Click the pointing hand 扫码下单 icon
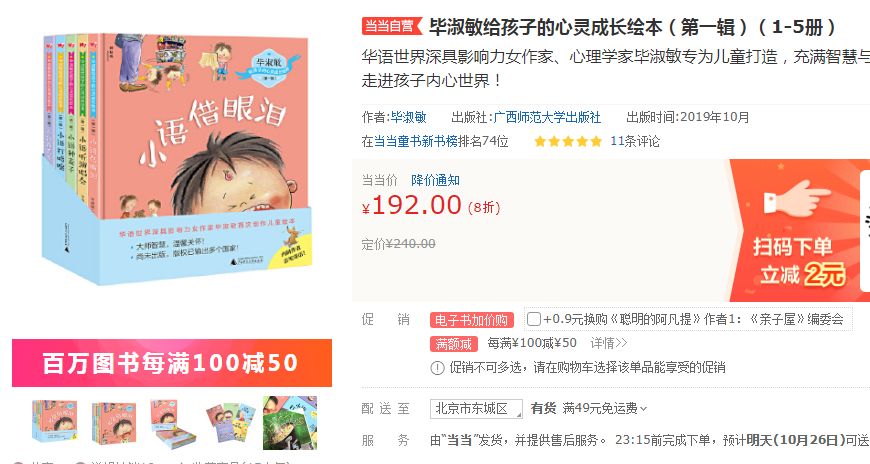This screenshot has width=870, height=464. [x=797, y=201]
